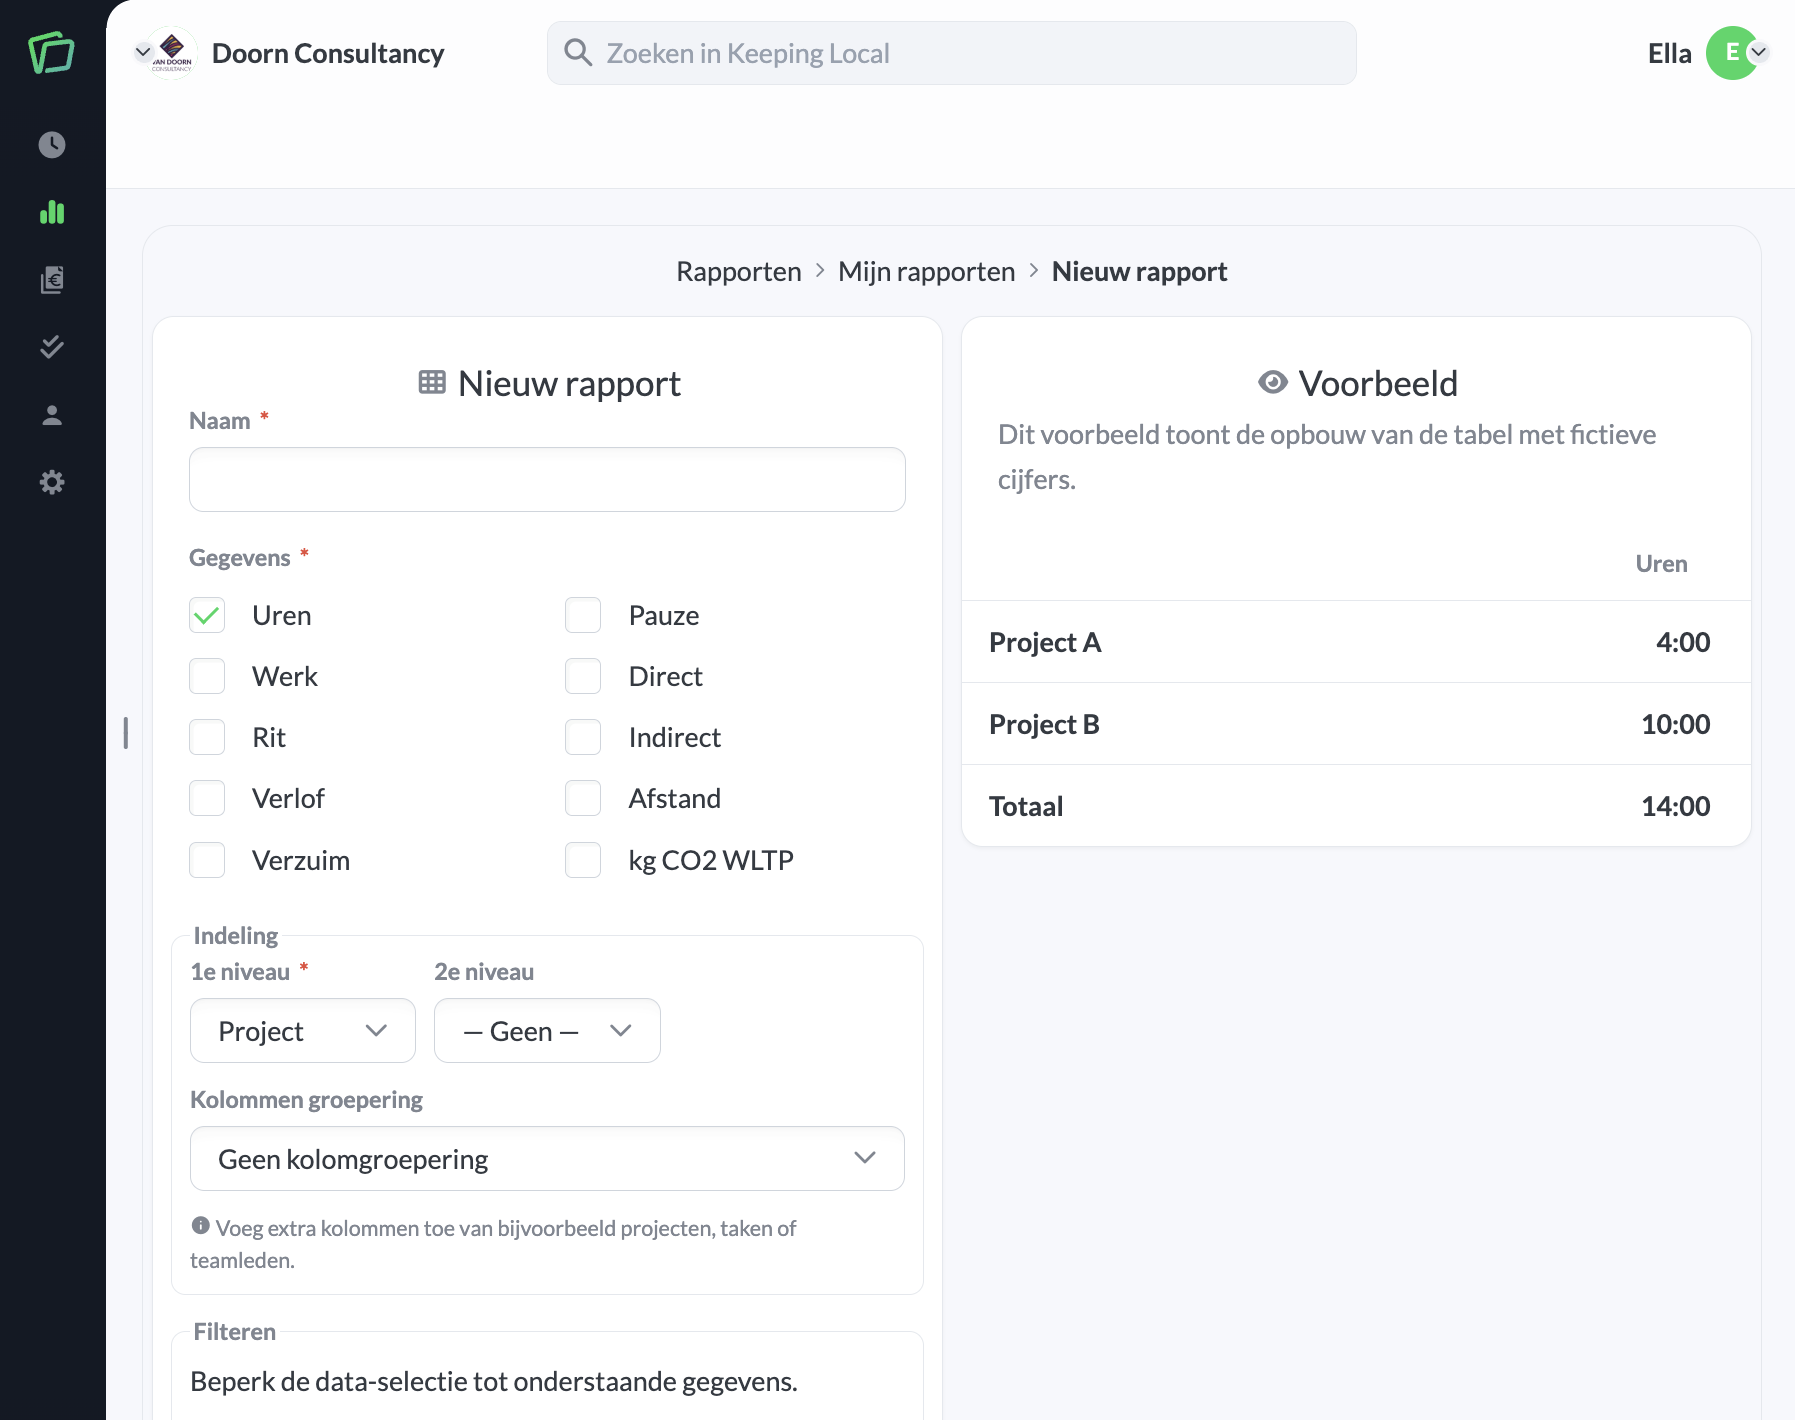Screen dimensions: 1795x1420
Task: Focus the Naam input field
Action: (x=547, y=479)
